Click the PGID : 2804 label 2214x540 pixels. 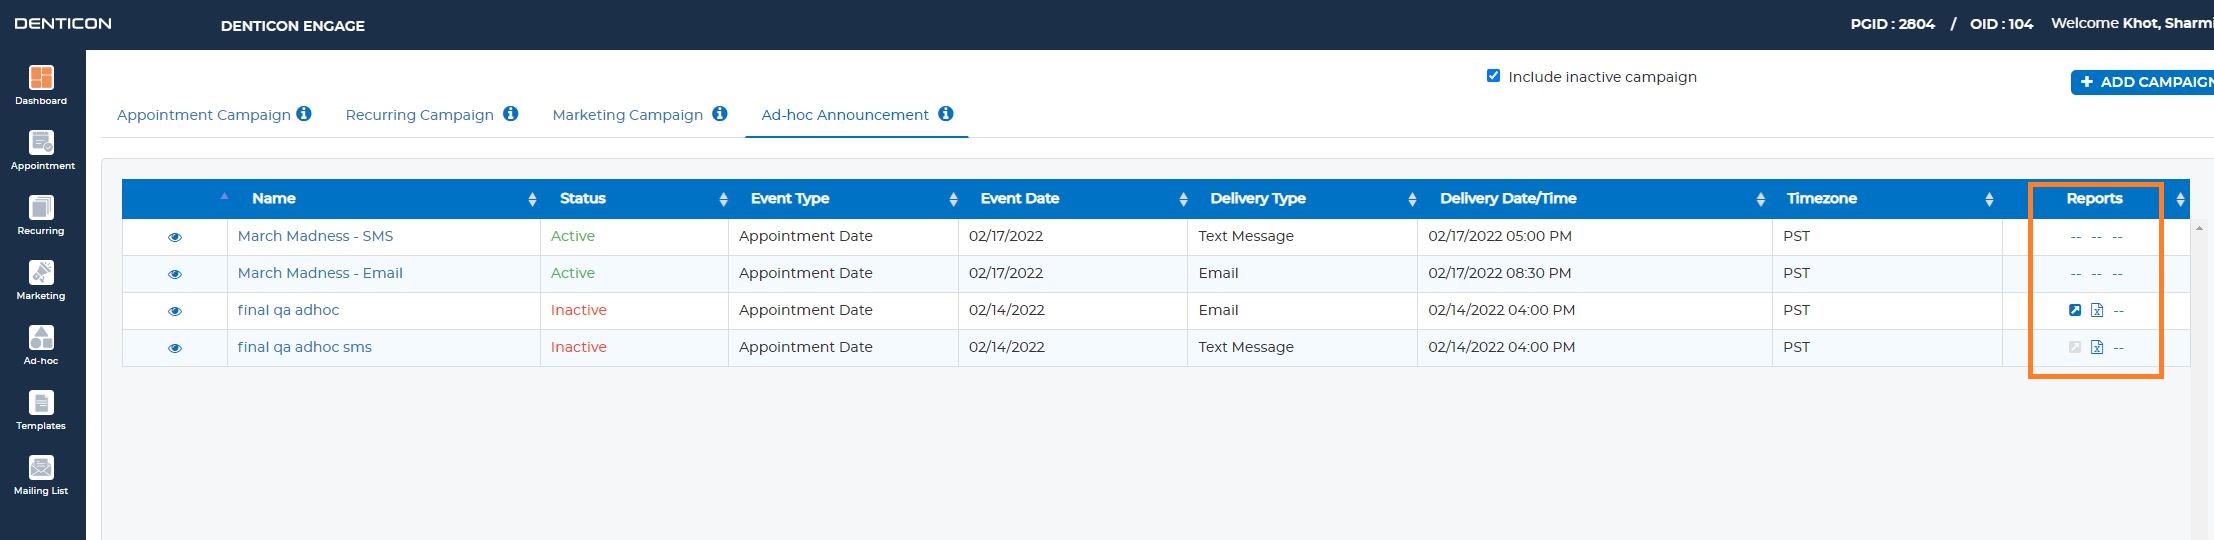[x=1892, y=24]
